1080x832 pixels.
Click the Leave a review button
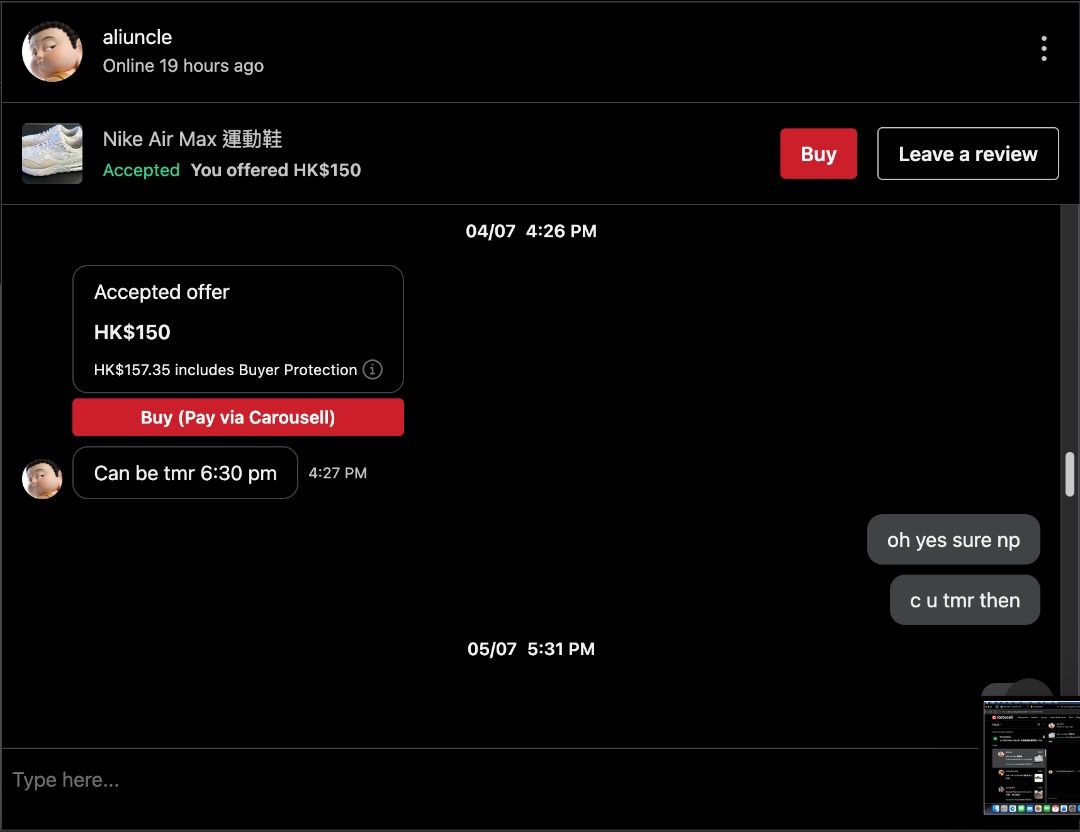968,154
